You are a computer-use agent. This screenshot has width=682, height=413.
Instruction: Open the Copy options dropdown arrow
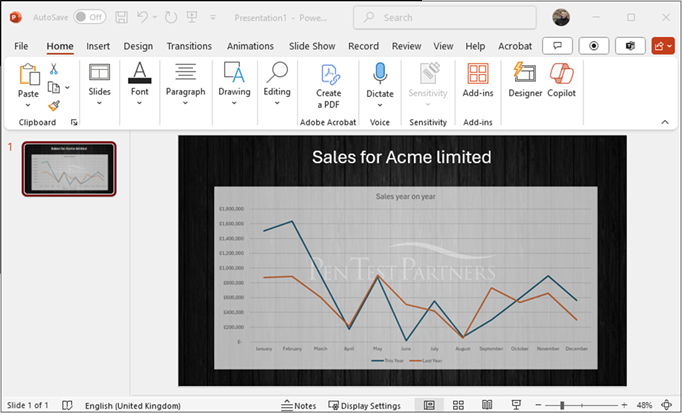tap(67, 87)
